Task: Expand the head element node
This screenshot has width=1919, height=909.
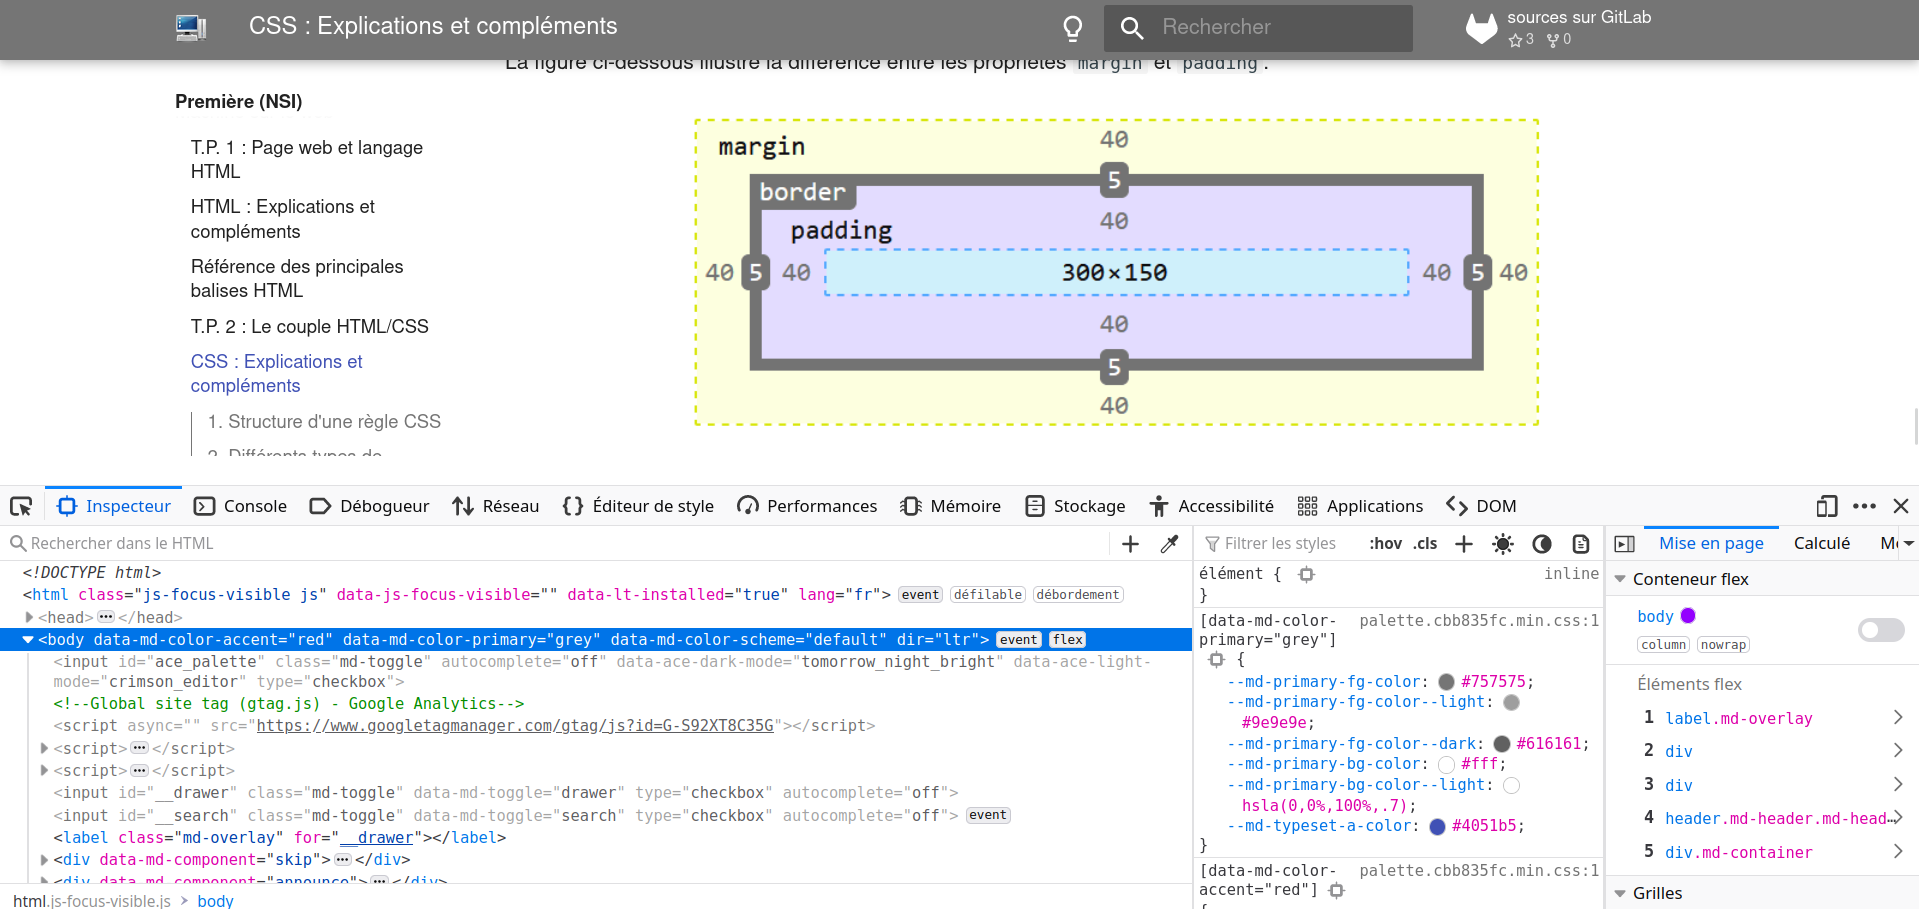Action: click(30, 618)
